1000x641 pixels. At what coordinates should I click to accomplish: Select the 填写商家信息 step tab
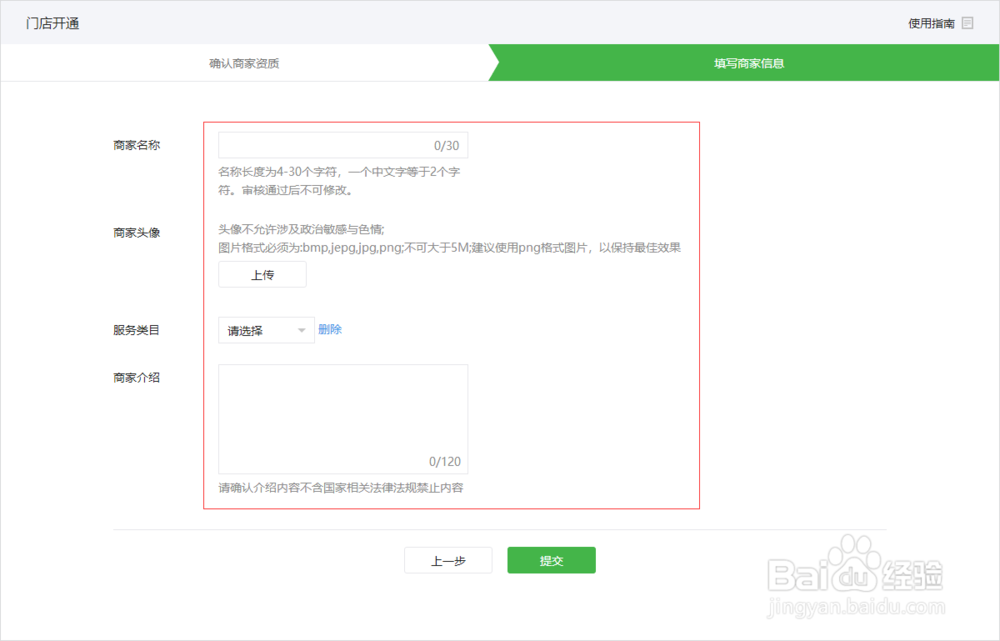coord(749,63)
